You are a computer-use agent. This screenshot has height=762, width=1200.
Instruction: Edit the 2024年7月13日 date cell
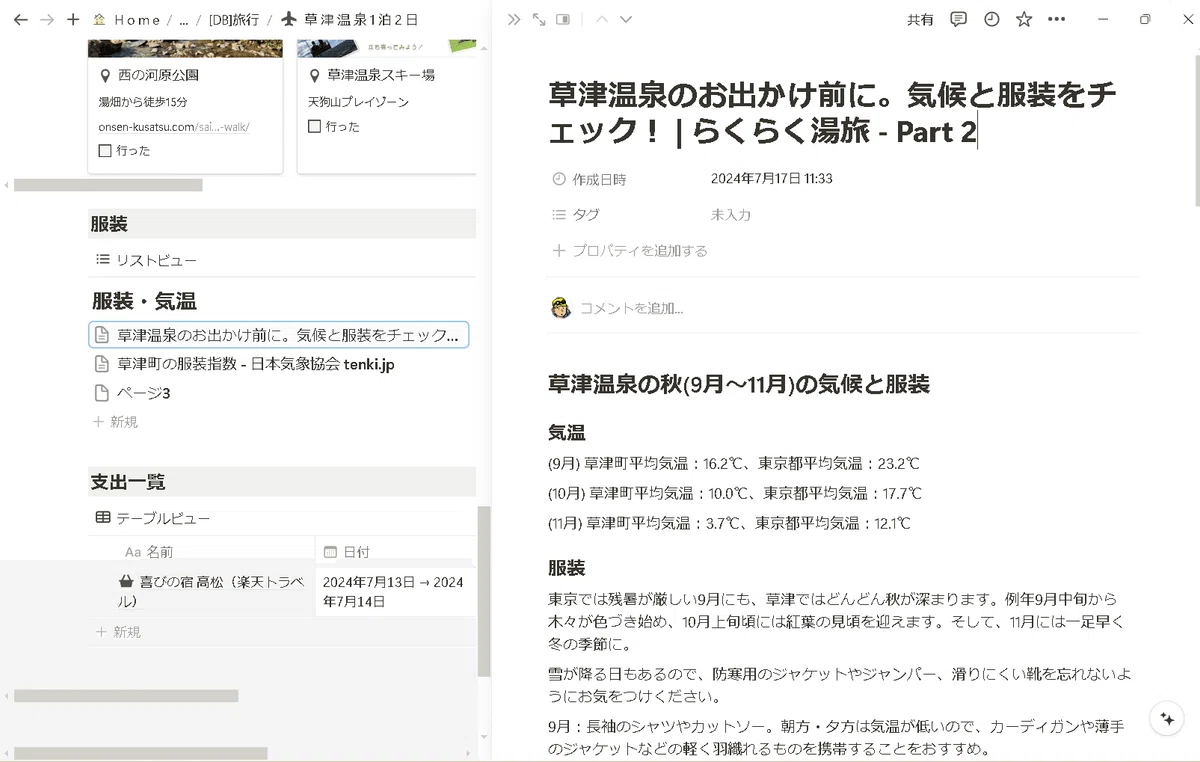(393, 592)
